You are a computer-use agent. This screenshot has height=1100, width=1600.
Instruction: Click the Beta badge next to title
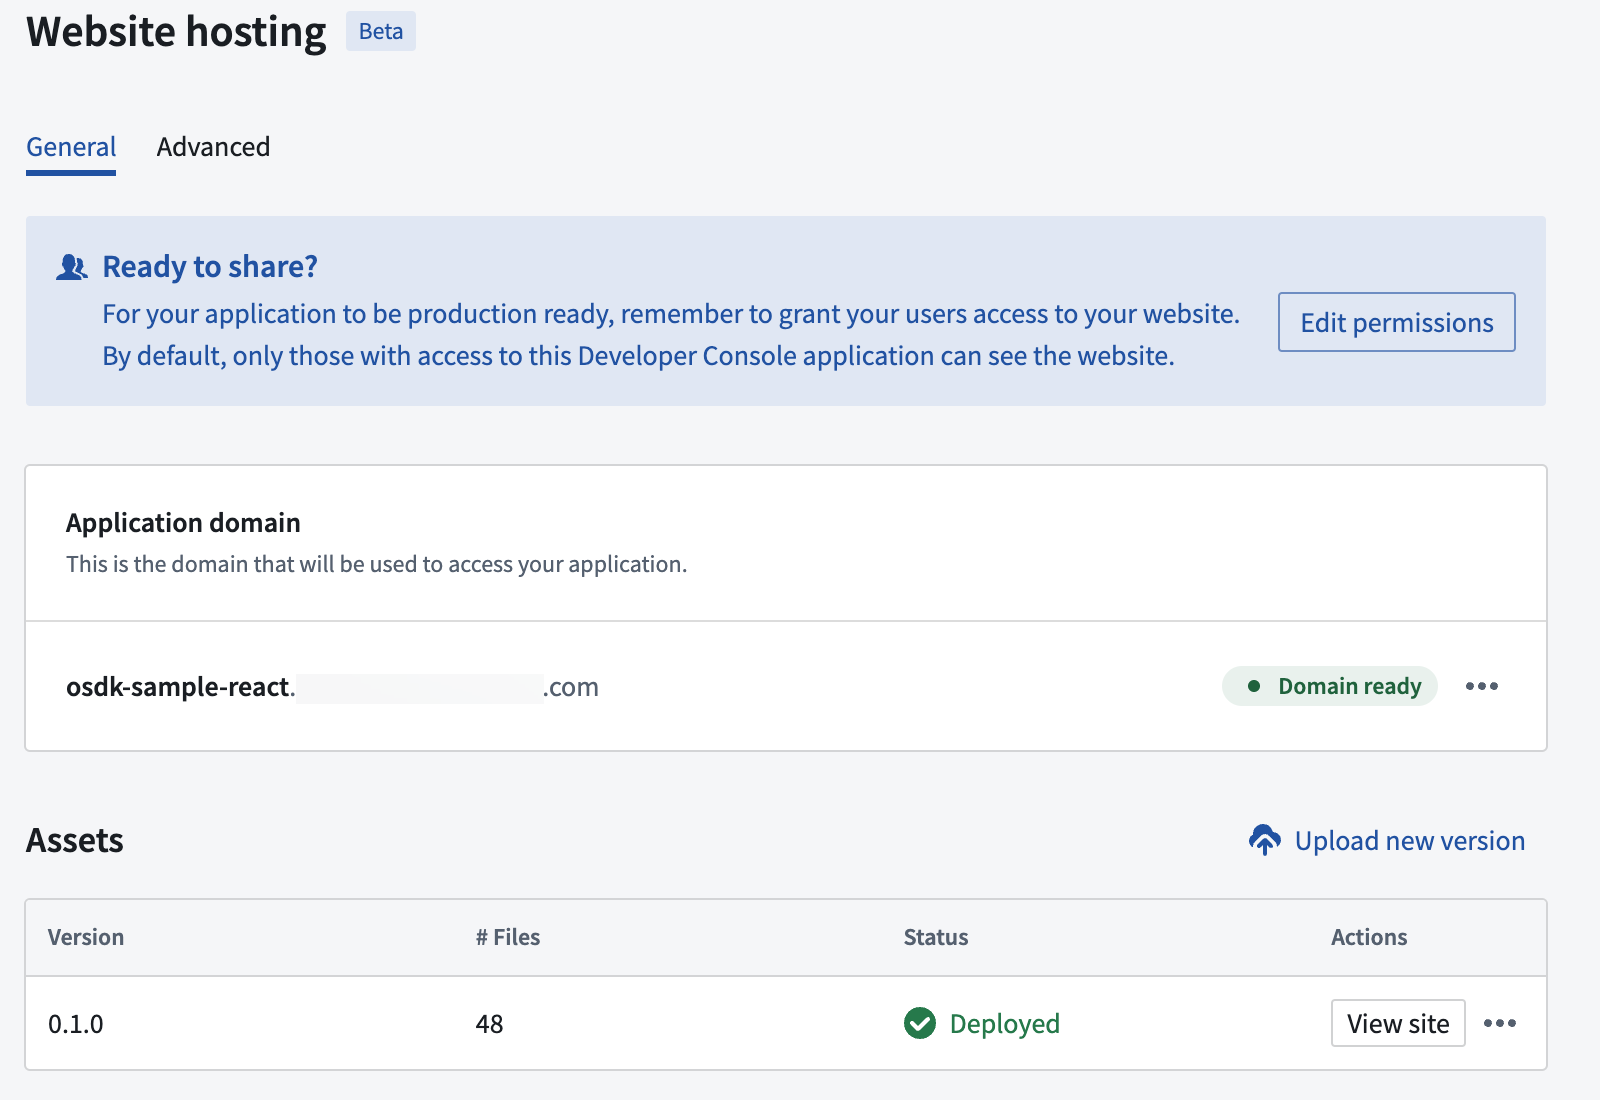click(380, 31)
